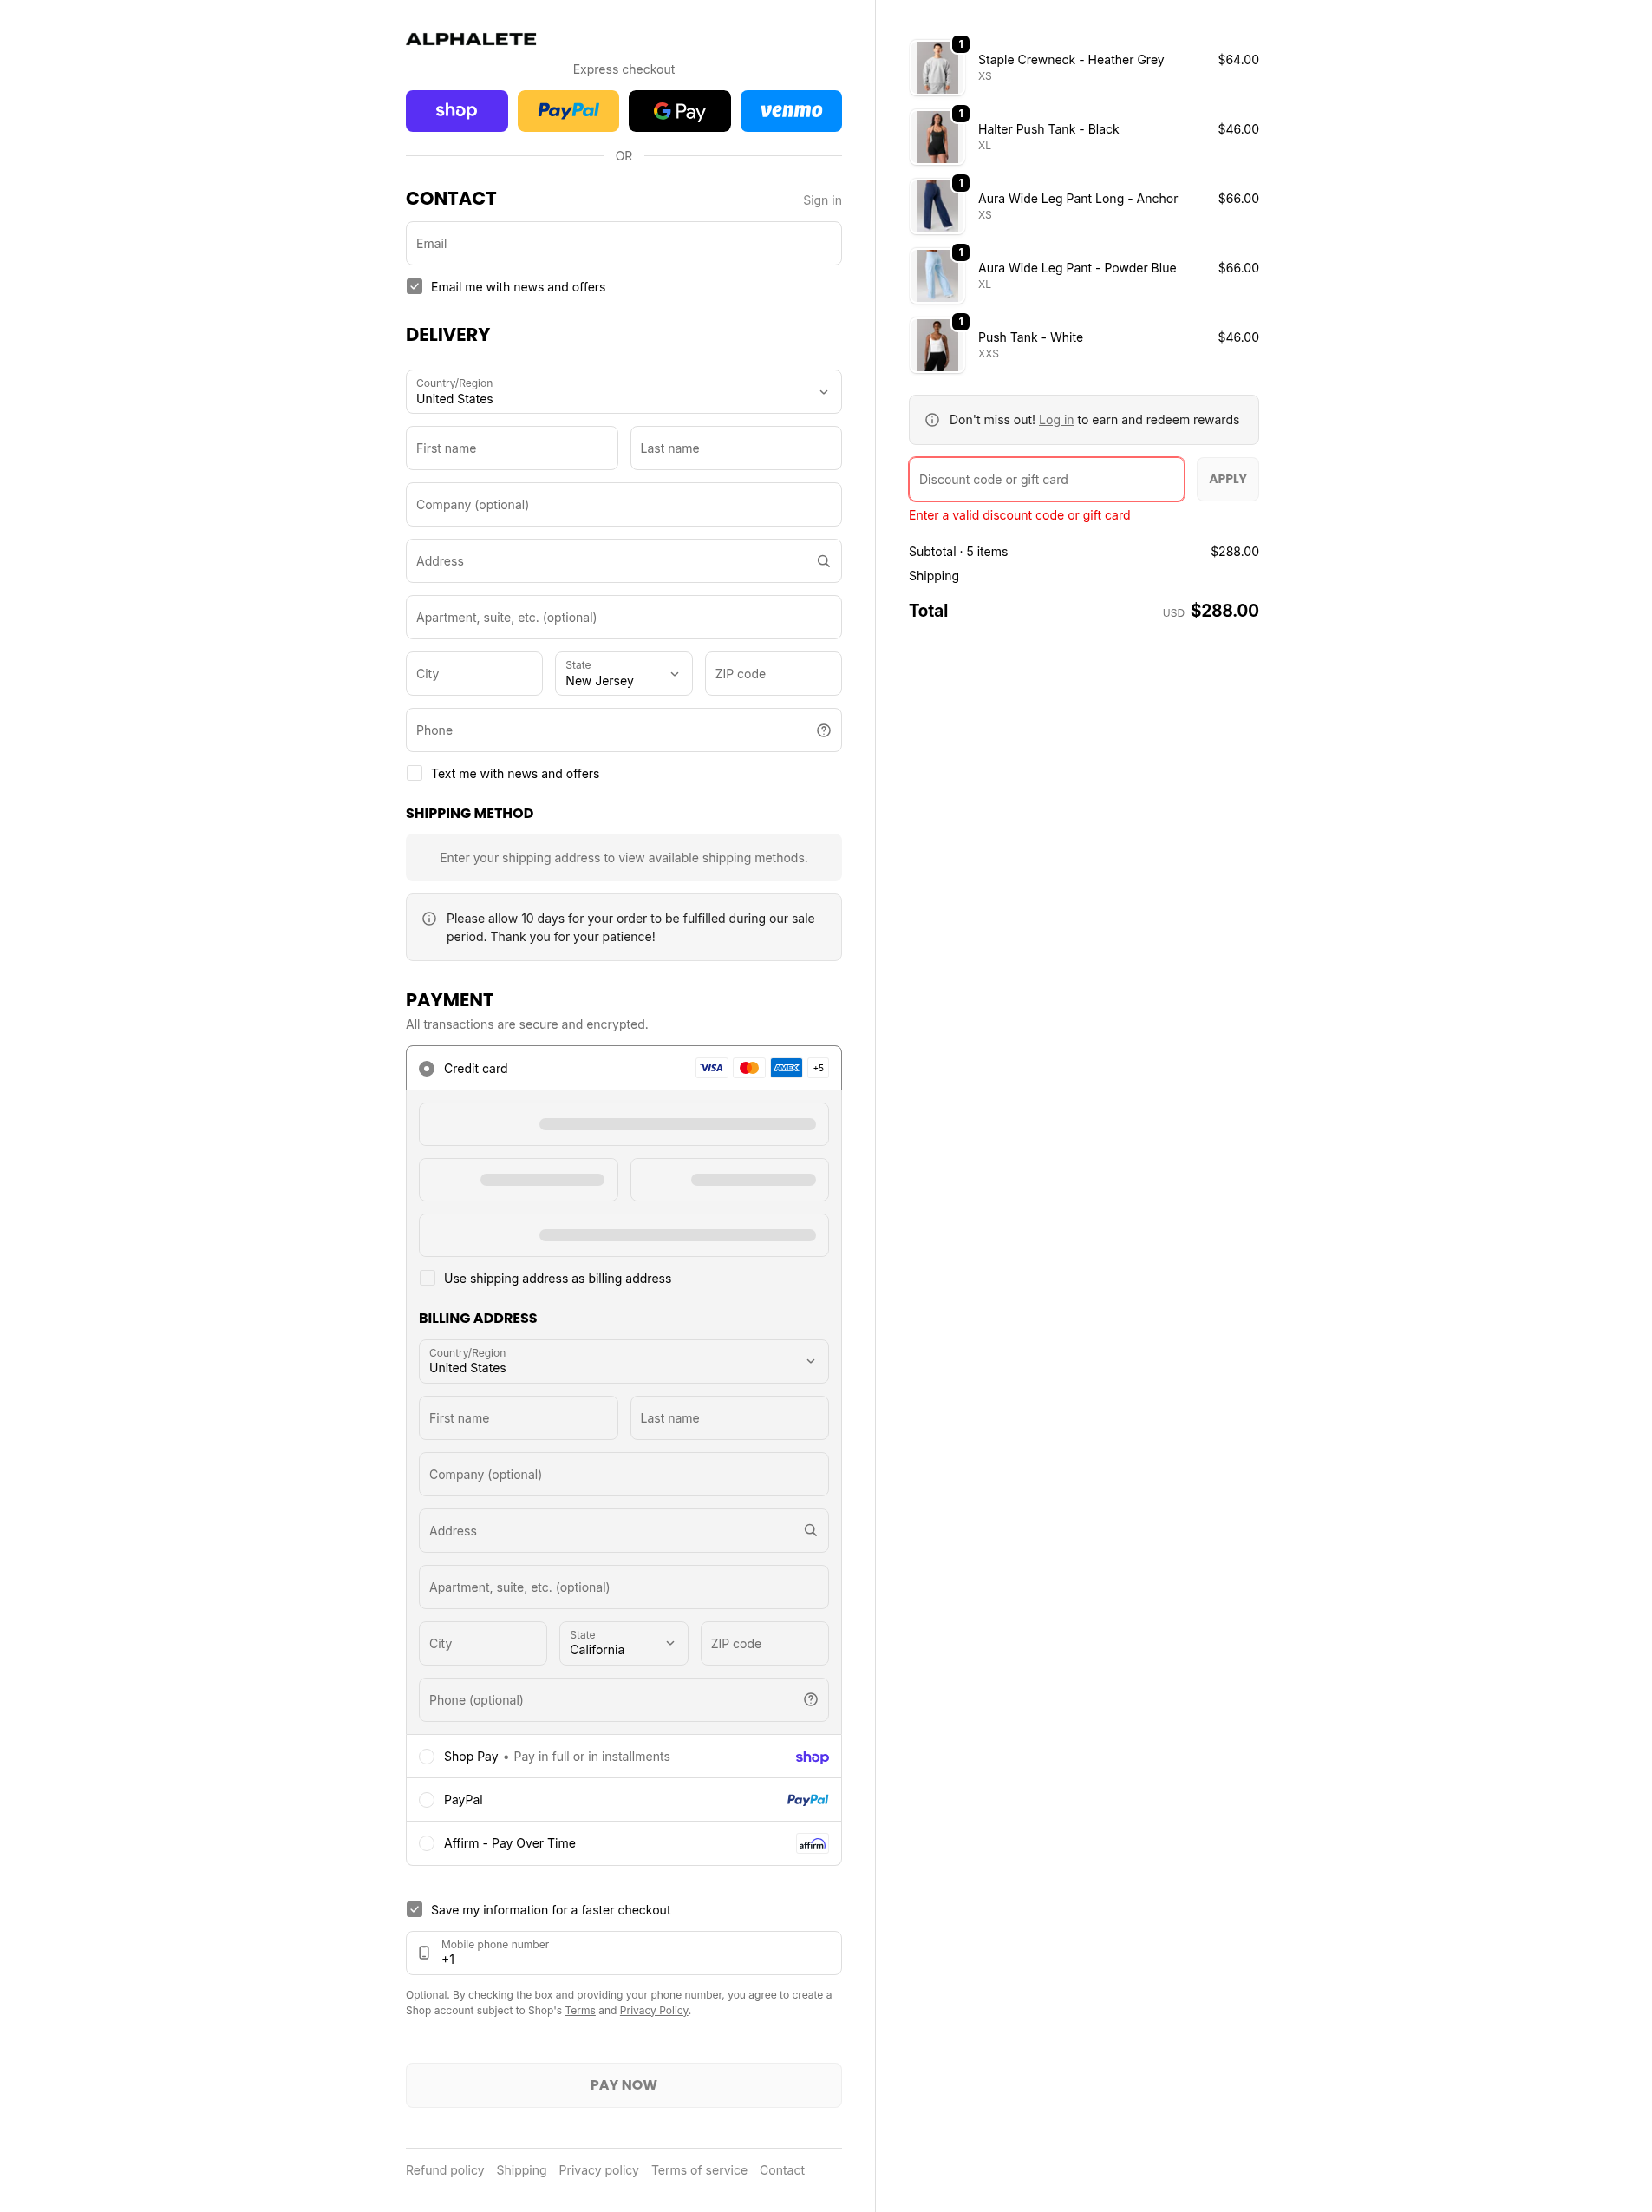Open the delivery Country/Region dropdown
Viewport: 1652px width, 2212px height.
[x=623, y=392]
